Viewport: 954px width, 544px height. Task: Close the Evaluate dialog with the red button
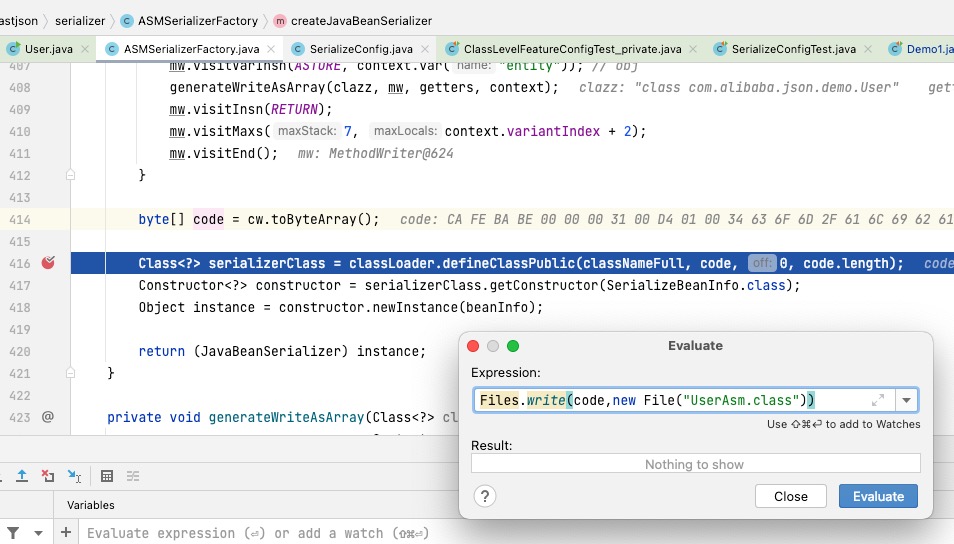coord(473,346)
